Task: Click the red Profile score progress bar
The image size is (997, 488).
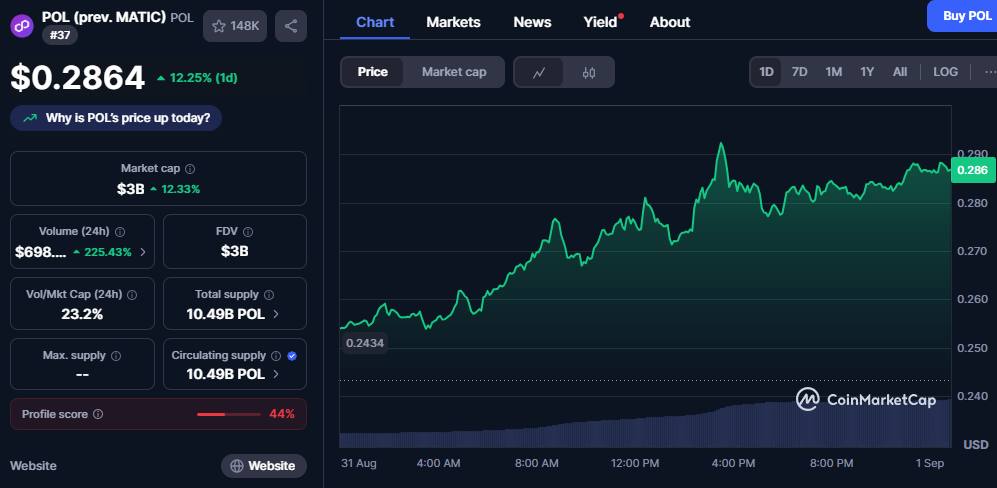Action: click(225, 414)
